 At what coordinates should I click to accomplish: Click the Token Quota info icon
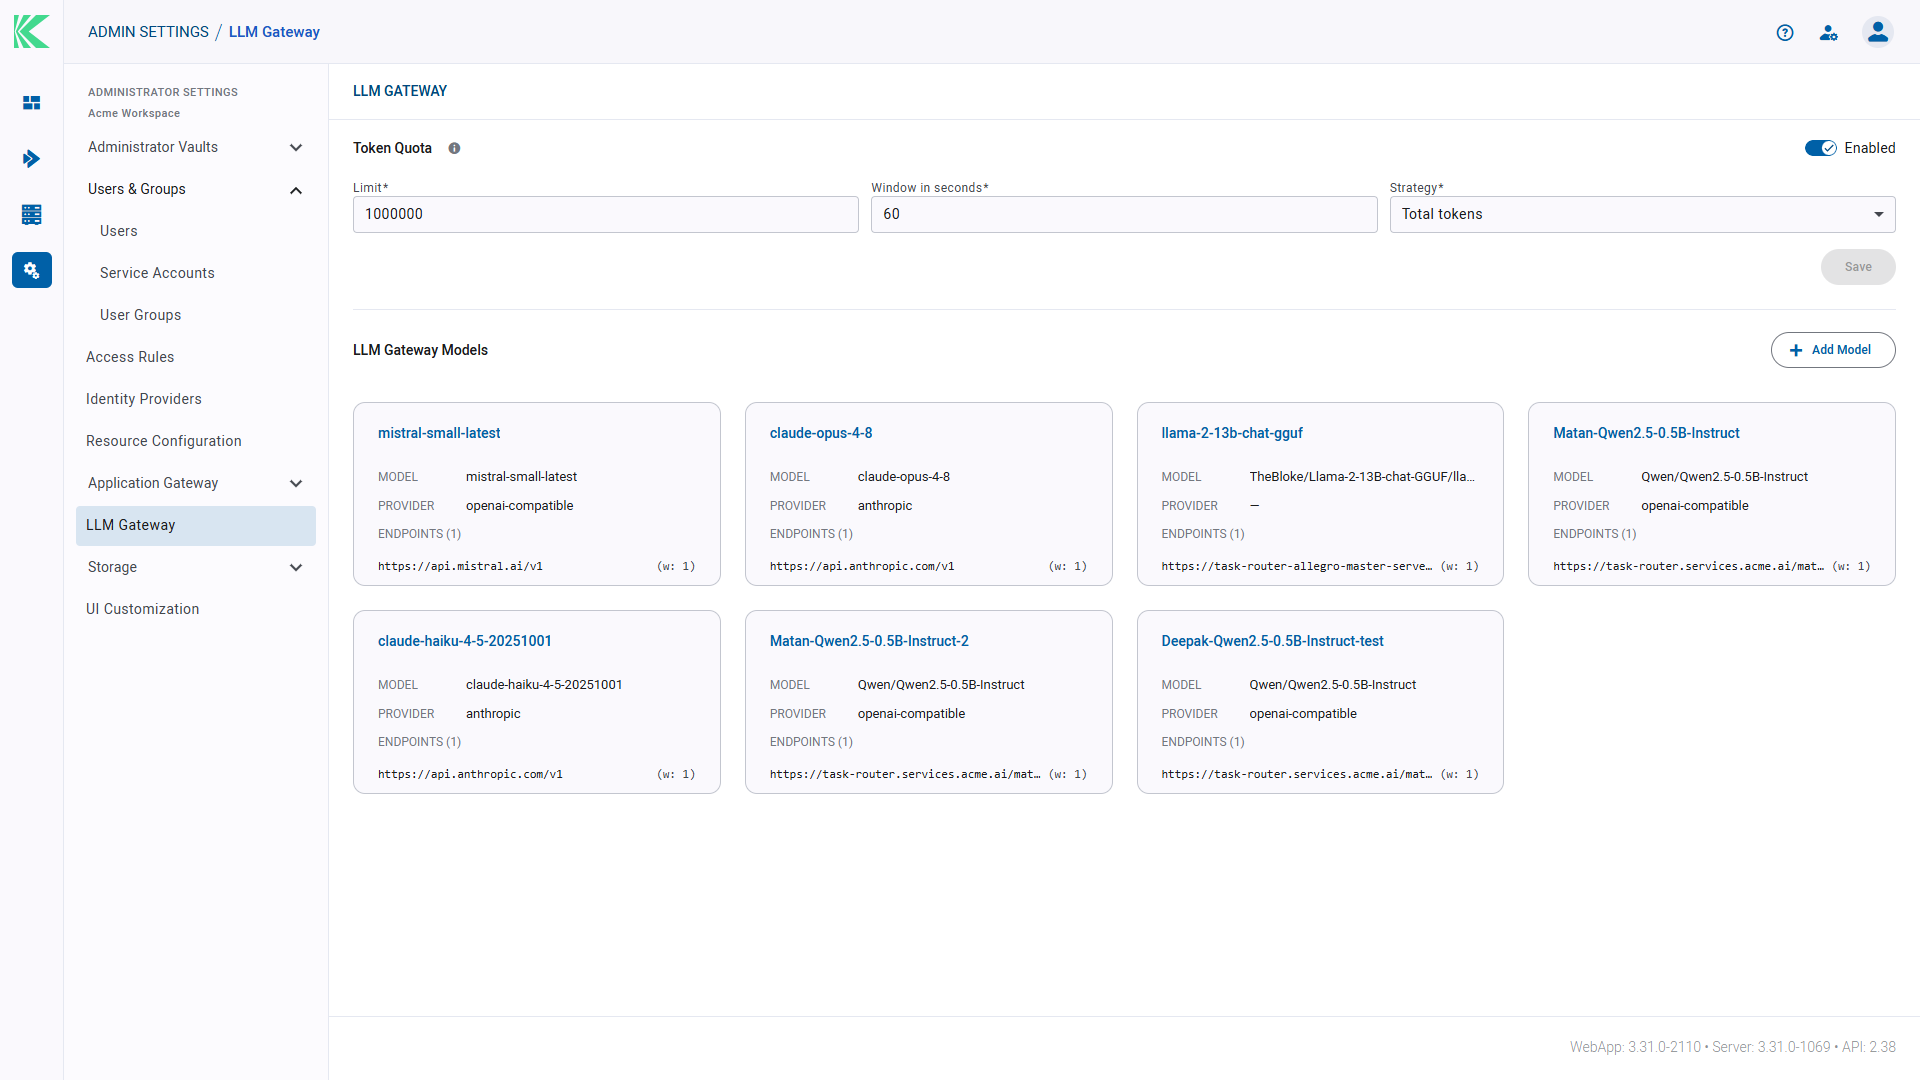pos(454,148)
